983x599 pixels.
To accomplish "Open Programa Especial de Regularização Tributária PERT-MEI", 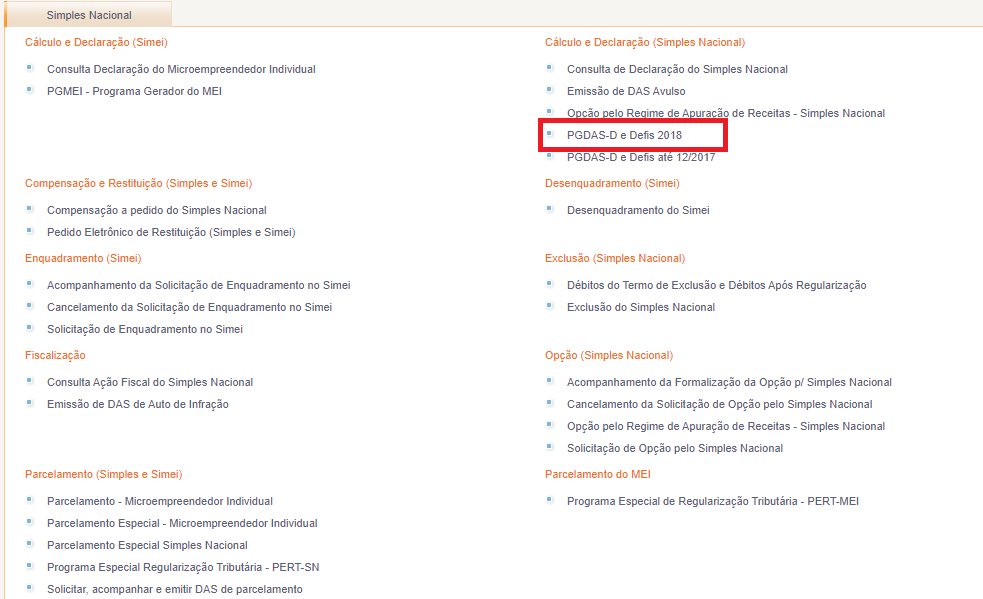I will [712, 501].
